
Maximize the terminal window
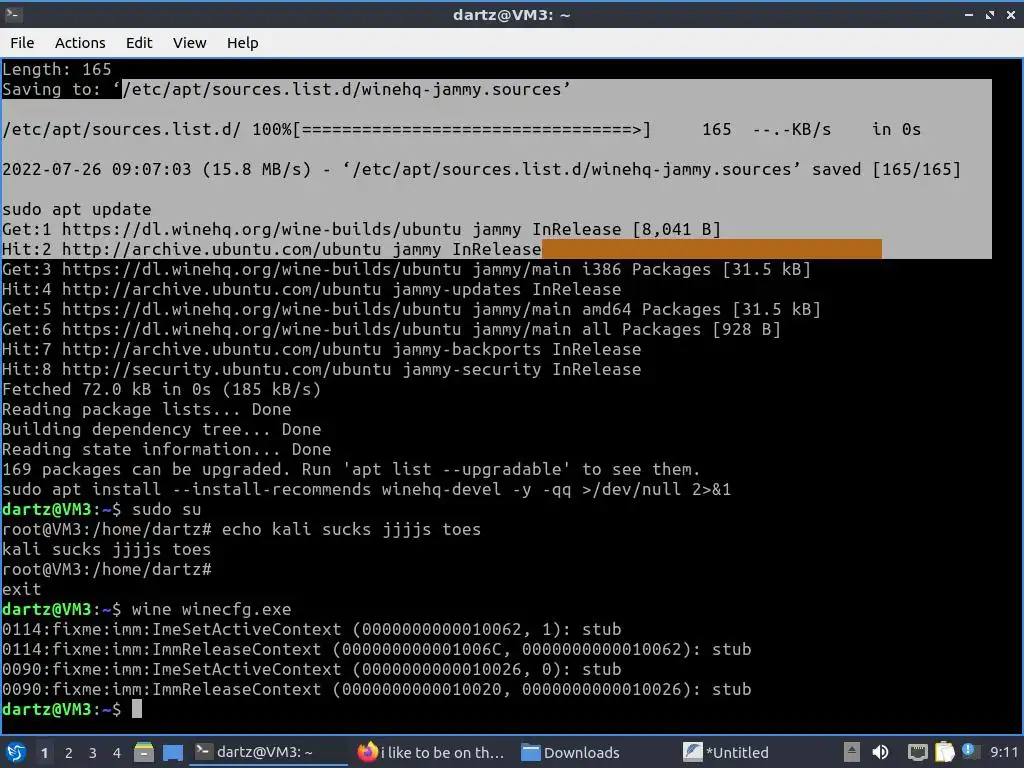990,14
